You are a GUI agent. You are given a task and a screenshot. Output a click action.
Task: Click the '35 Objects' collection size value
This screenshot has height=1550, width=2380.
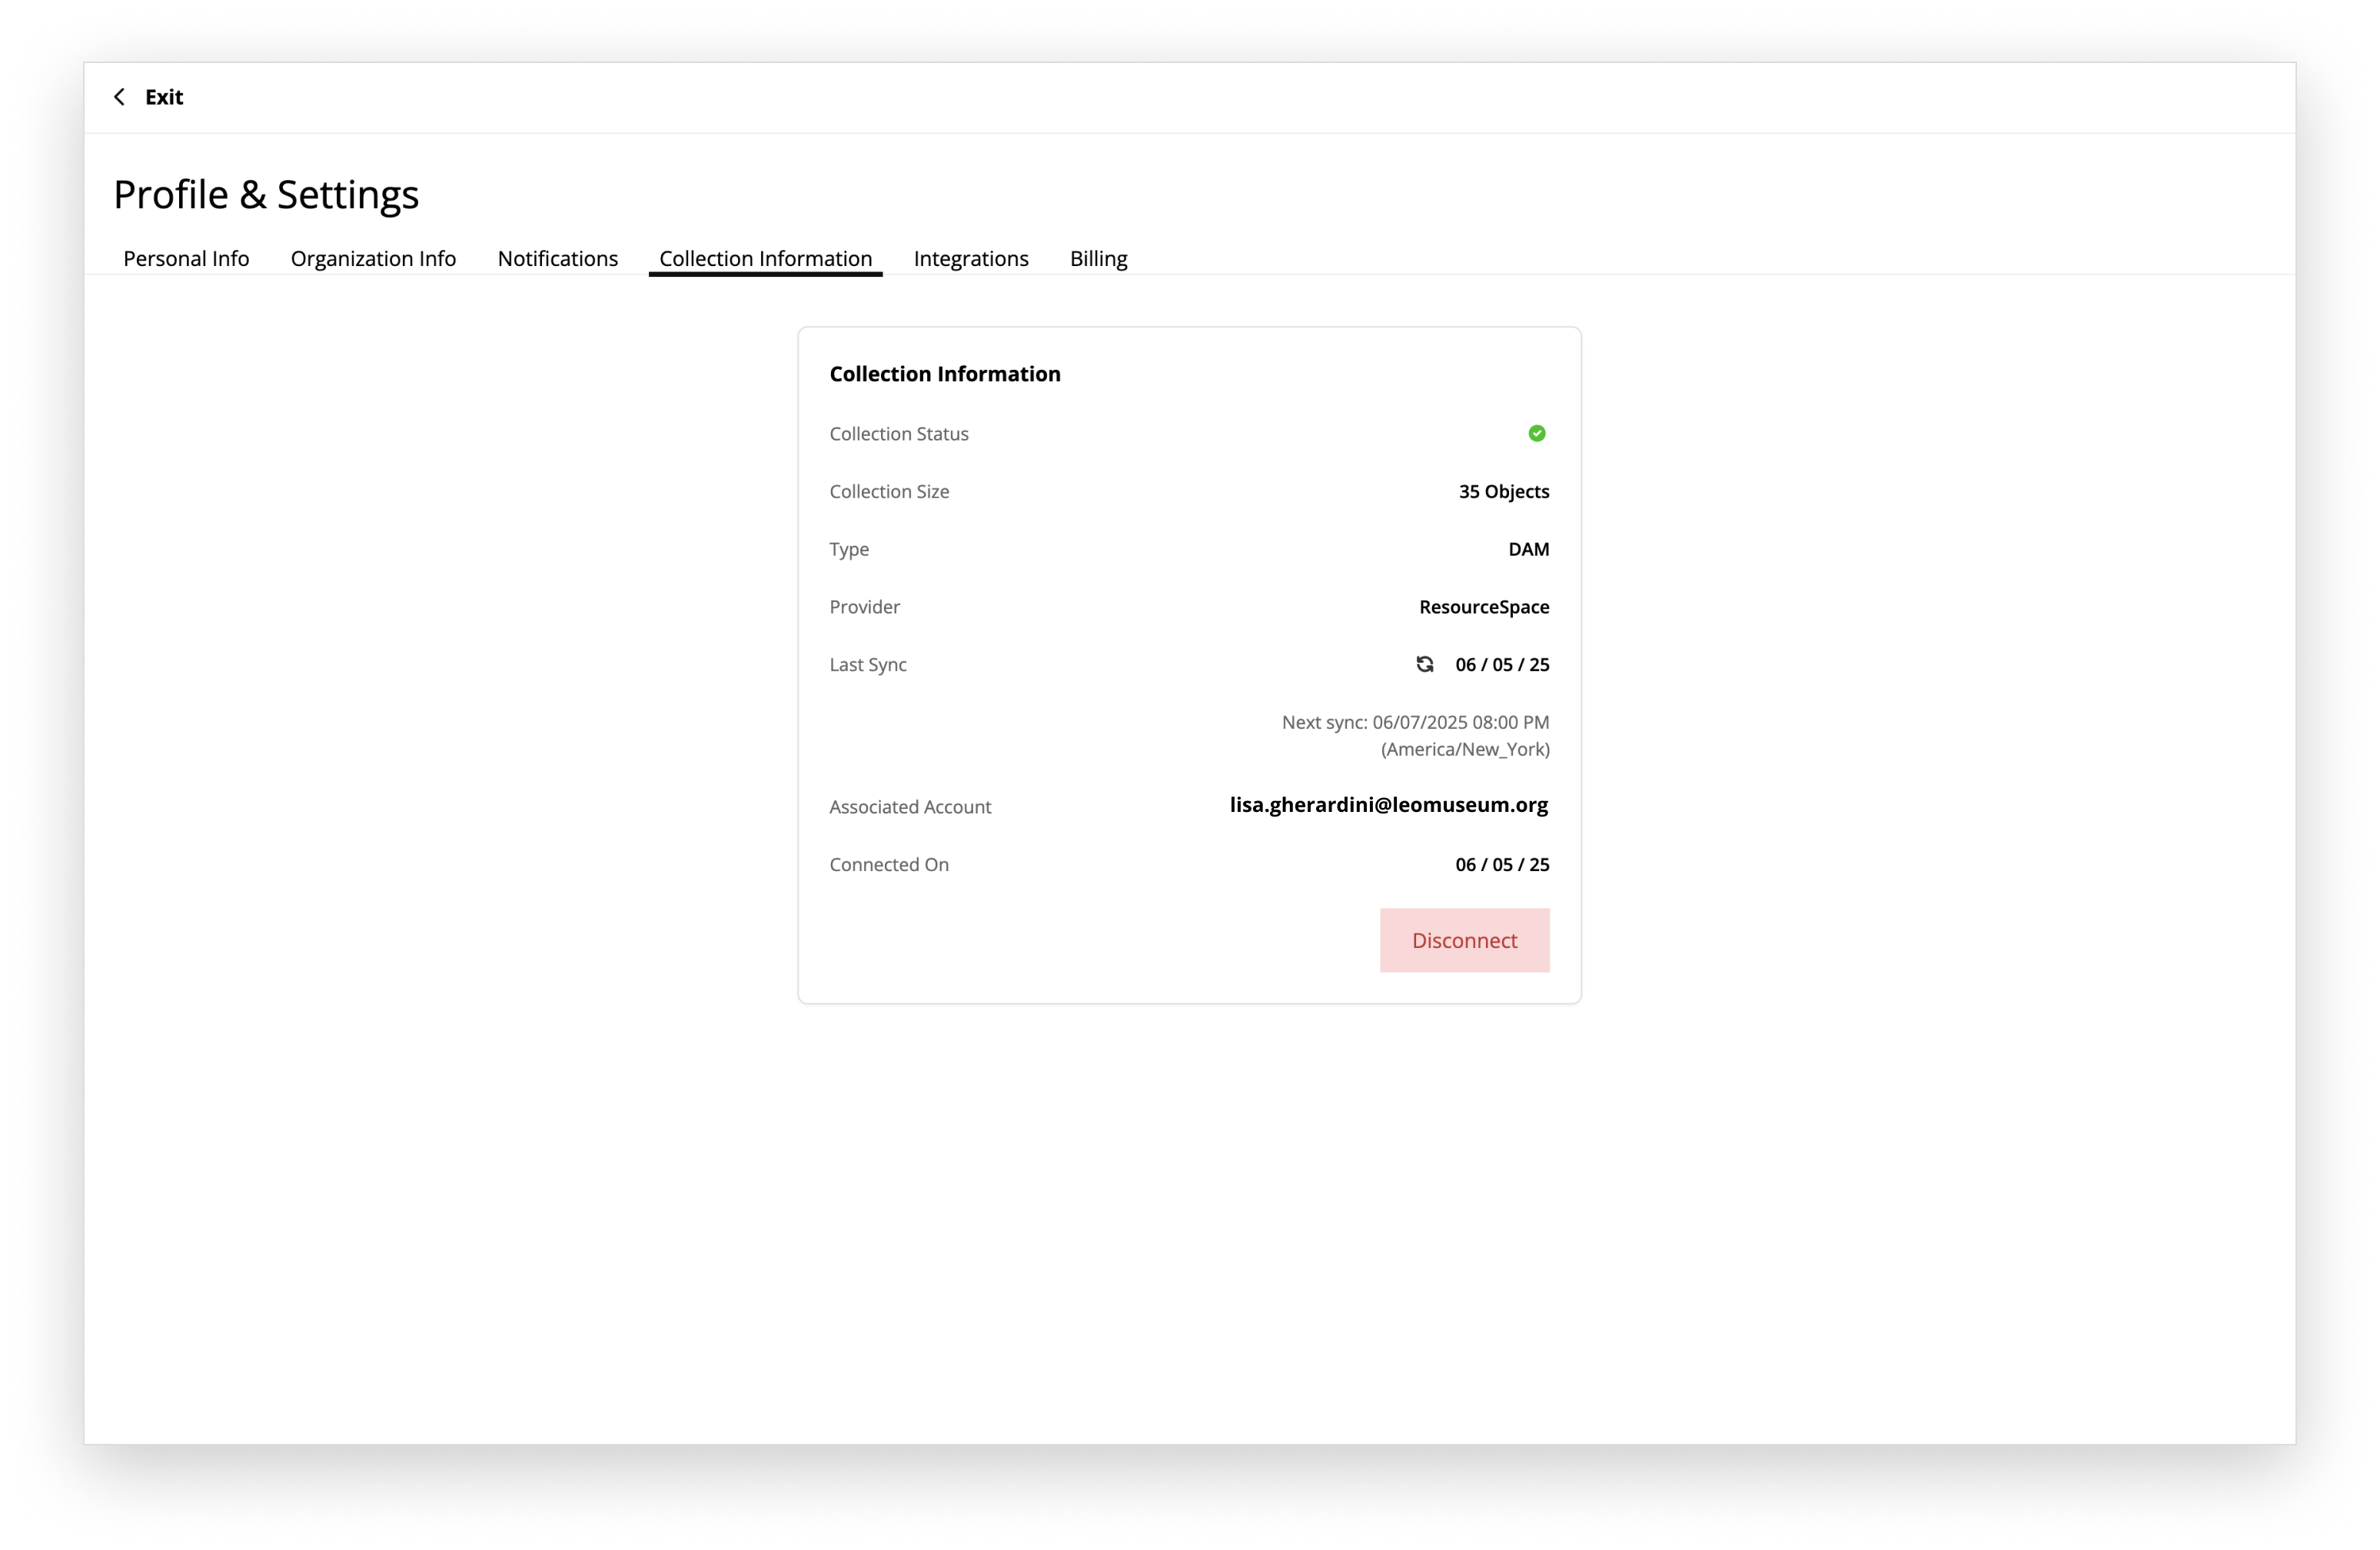point(1504,491)
